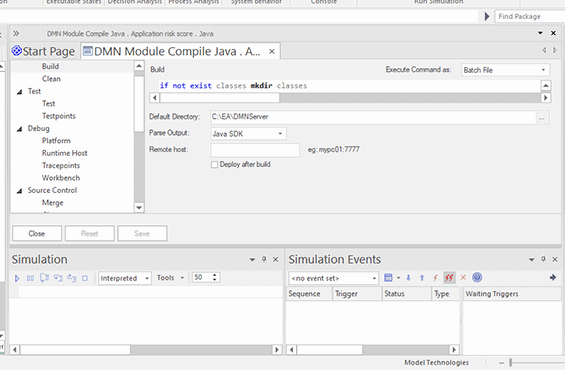
Task: Click the blue down arrow in Simulation Events
Action: [x=408, y=277]
